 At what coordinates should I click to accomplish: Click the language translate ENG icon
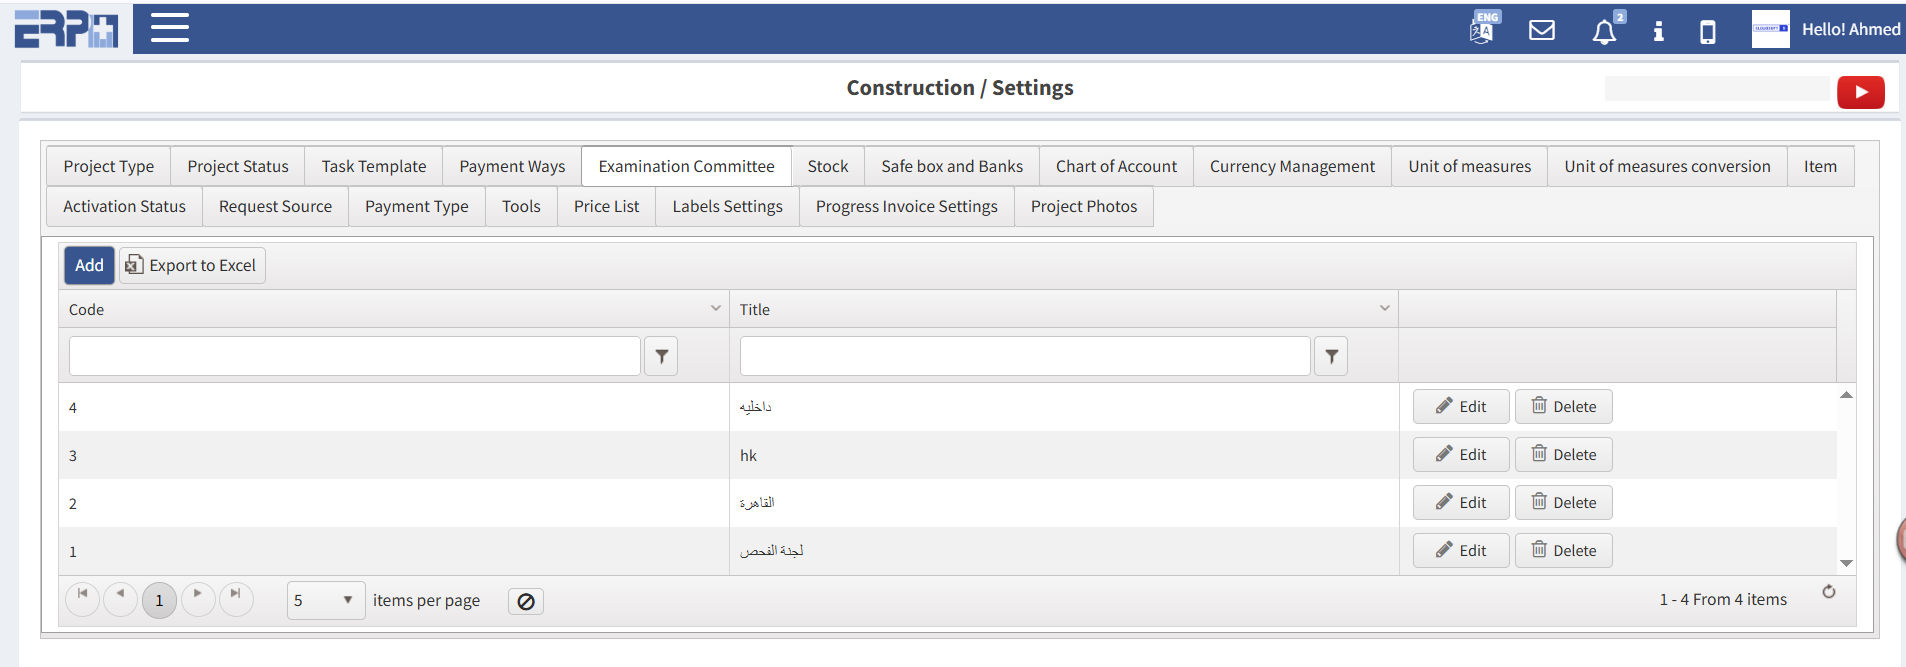[1483, 29]
